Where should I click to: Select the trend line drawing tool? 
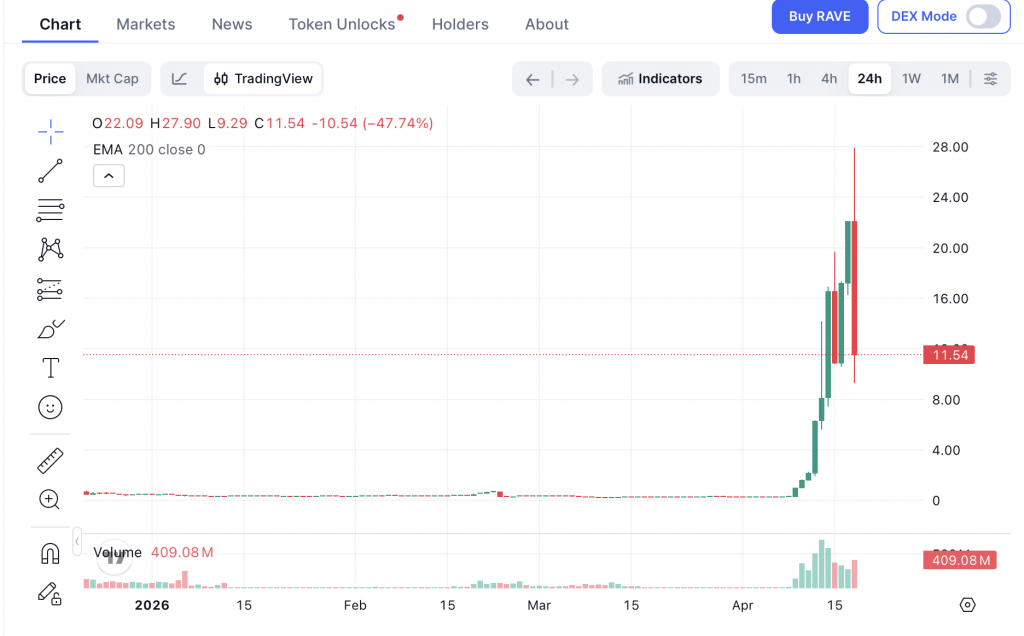click(x=50, y=171)
